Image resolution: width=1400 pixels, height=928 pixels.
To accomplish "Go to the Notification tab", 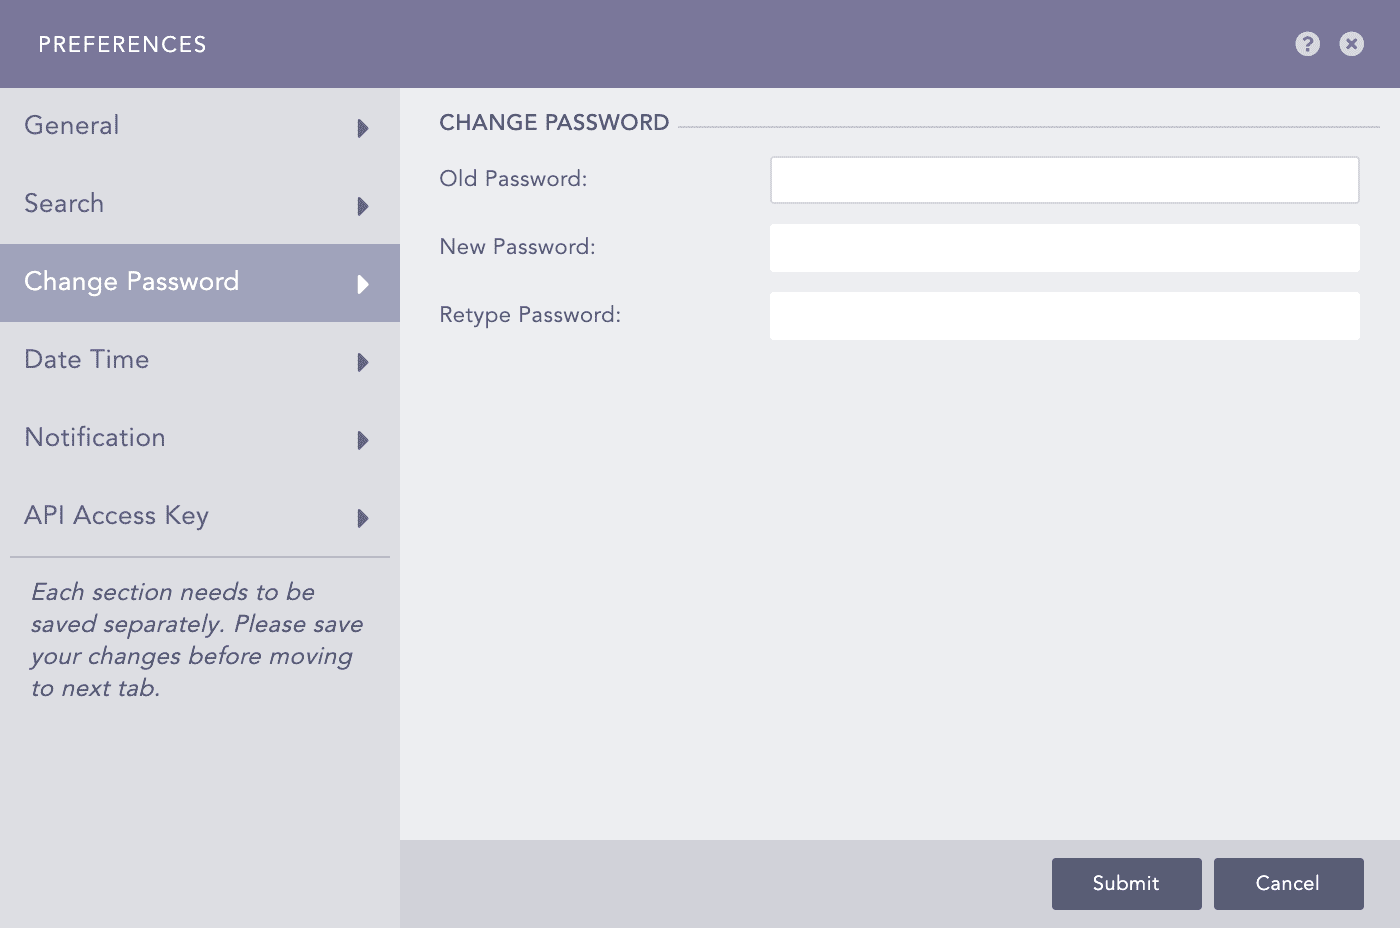I will 95,437.
